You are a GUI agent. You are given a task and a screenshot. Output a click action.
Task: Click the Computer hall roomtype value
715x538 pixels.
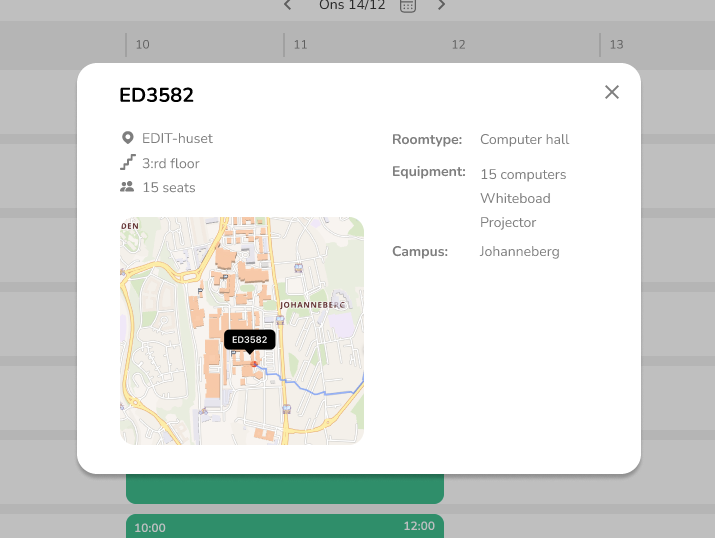point(524,139)
